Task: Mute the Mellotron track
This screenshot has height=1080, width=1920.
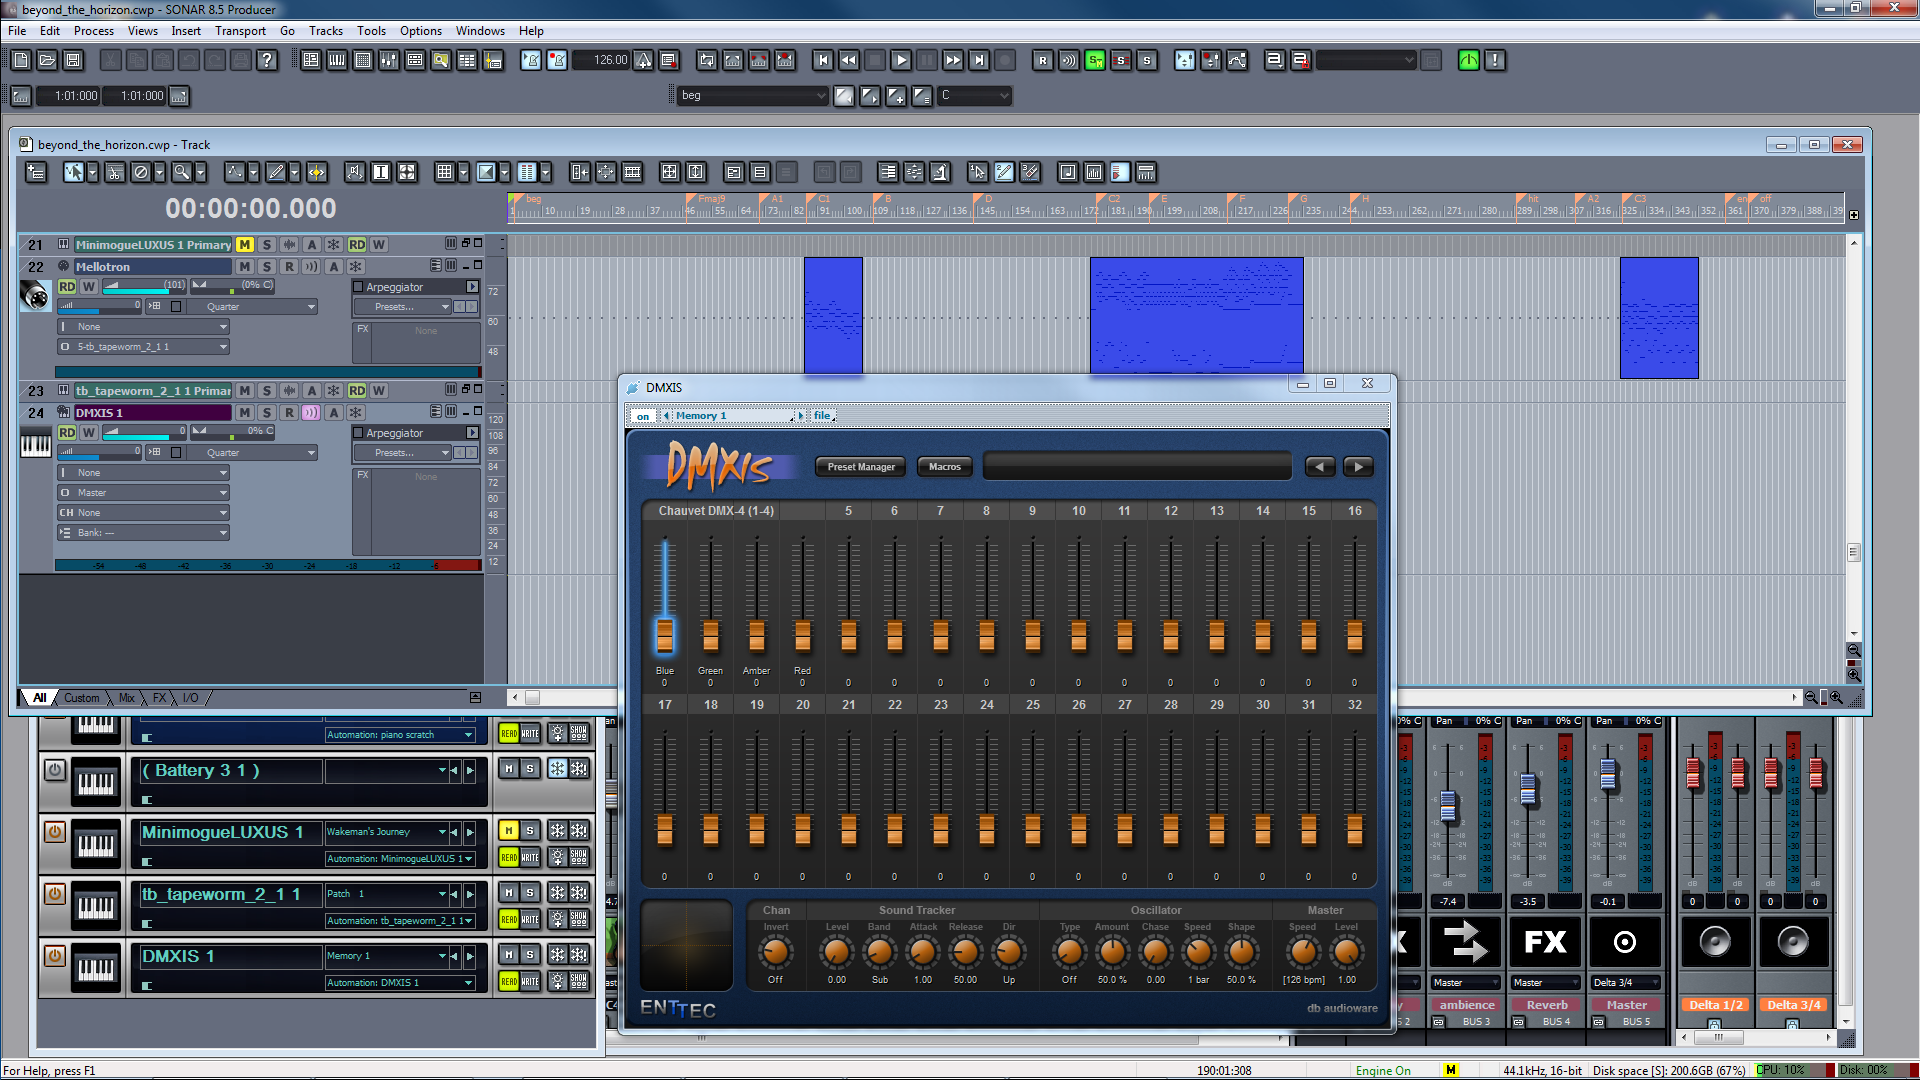Action: [244, 267]
